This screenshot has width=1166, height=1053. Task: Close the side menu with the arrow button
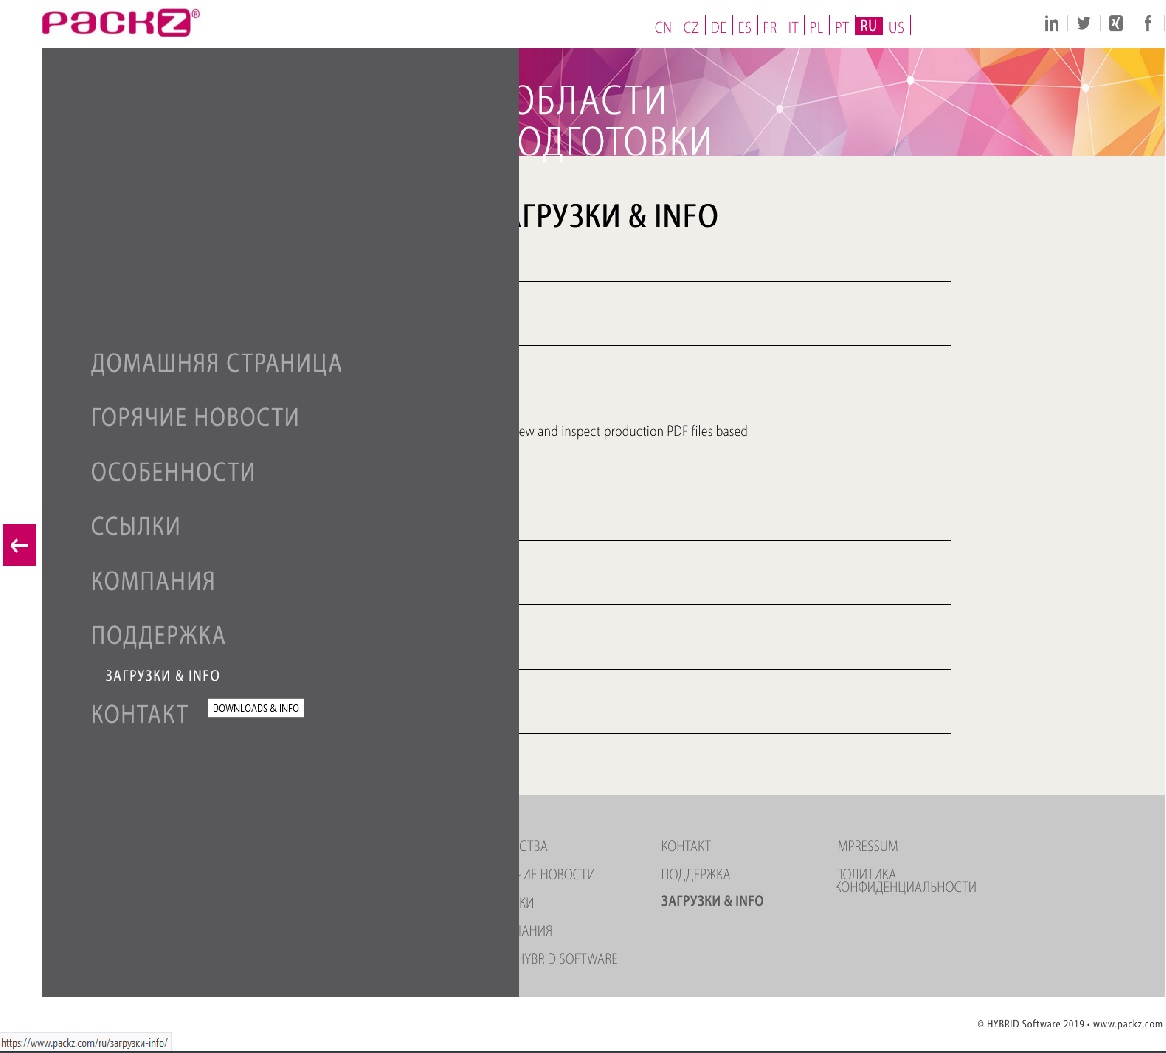coord(19,545)
